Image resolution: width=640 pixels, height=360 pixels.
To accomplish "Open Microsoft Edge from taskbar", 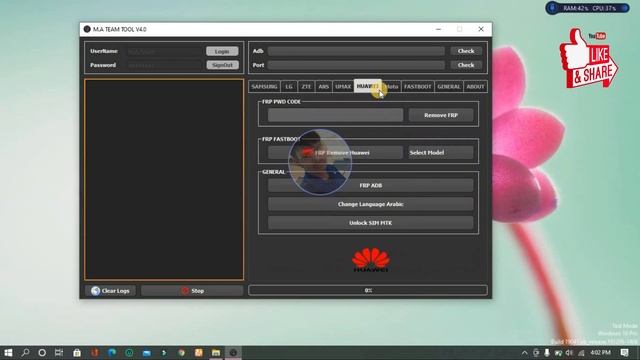I will tap(112, 353).
